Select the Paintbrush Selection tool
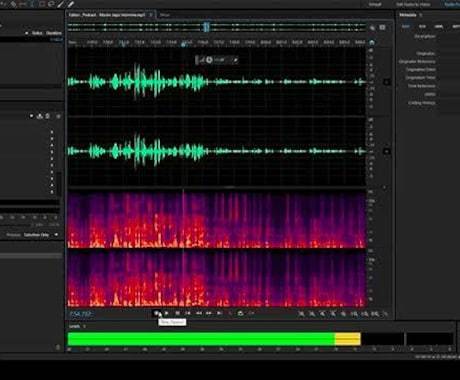The width and height of the screenshot is (460, 380). (x=61, y=4)
